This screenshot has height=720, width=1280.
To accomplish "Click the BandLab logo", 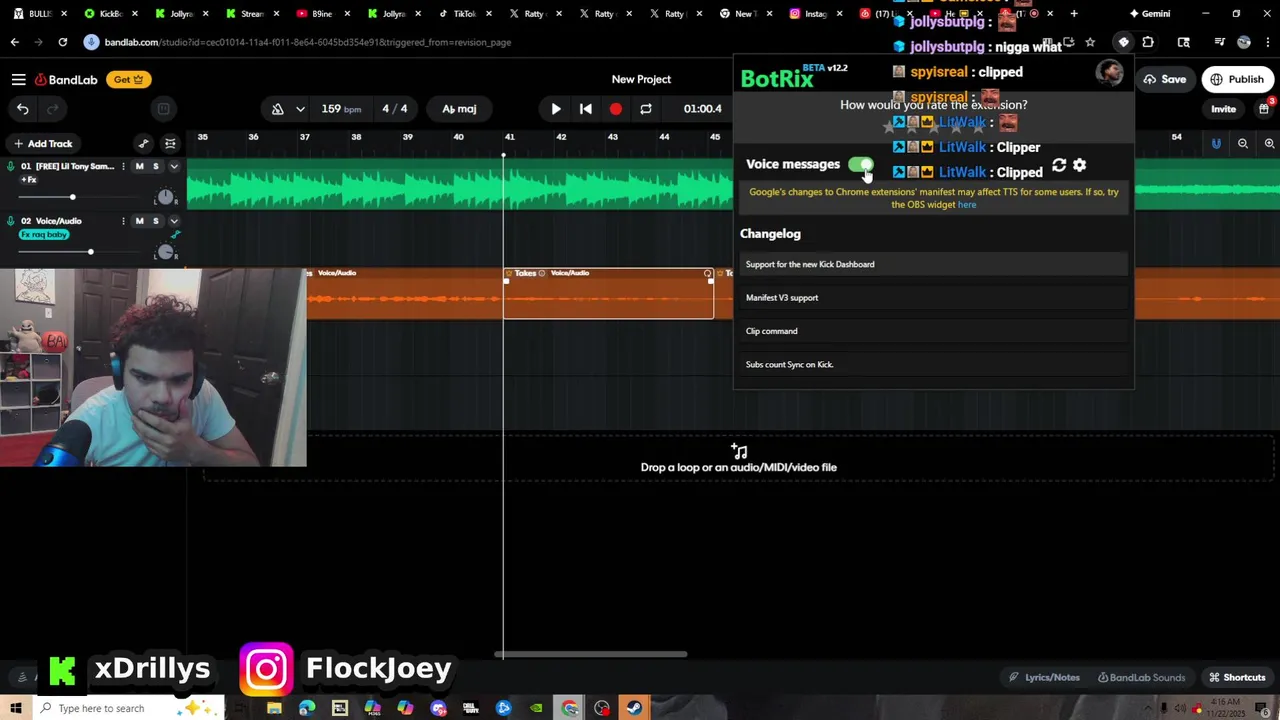I will click(66, 79).
